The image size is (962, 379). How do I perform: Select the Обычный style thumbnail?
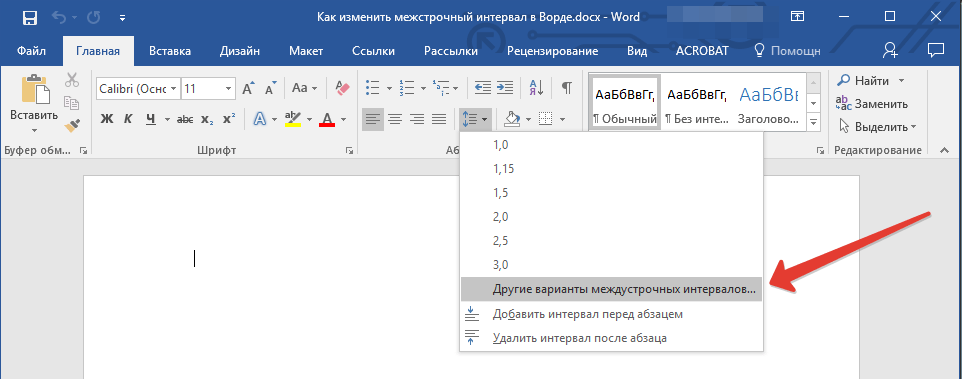(625, 102)
